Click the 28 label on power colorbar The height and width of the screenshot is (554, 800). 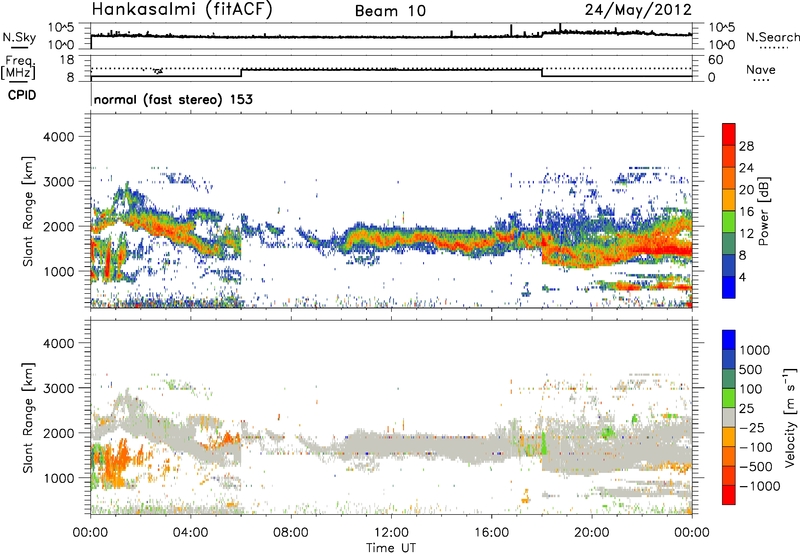tap(746, 146)
